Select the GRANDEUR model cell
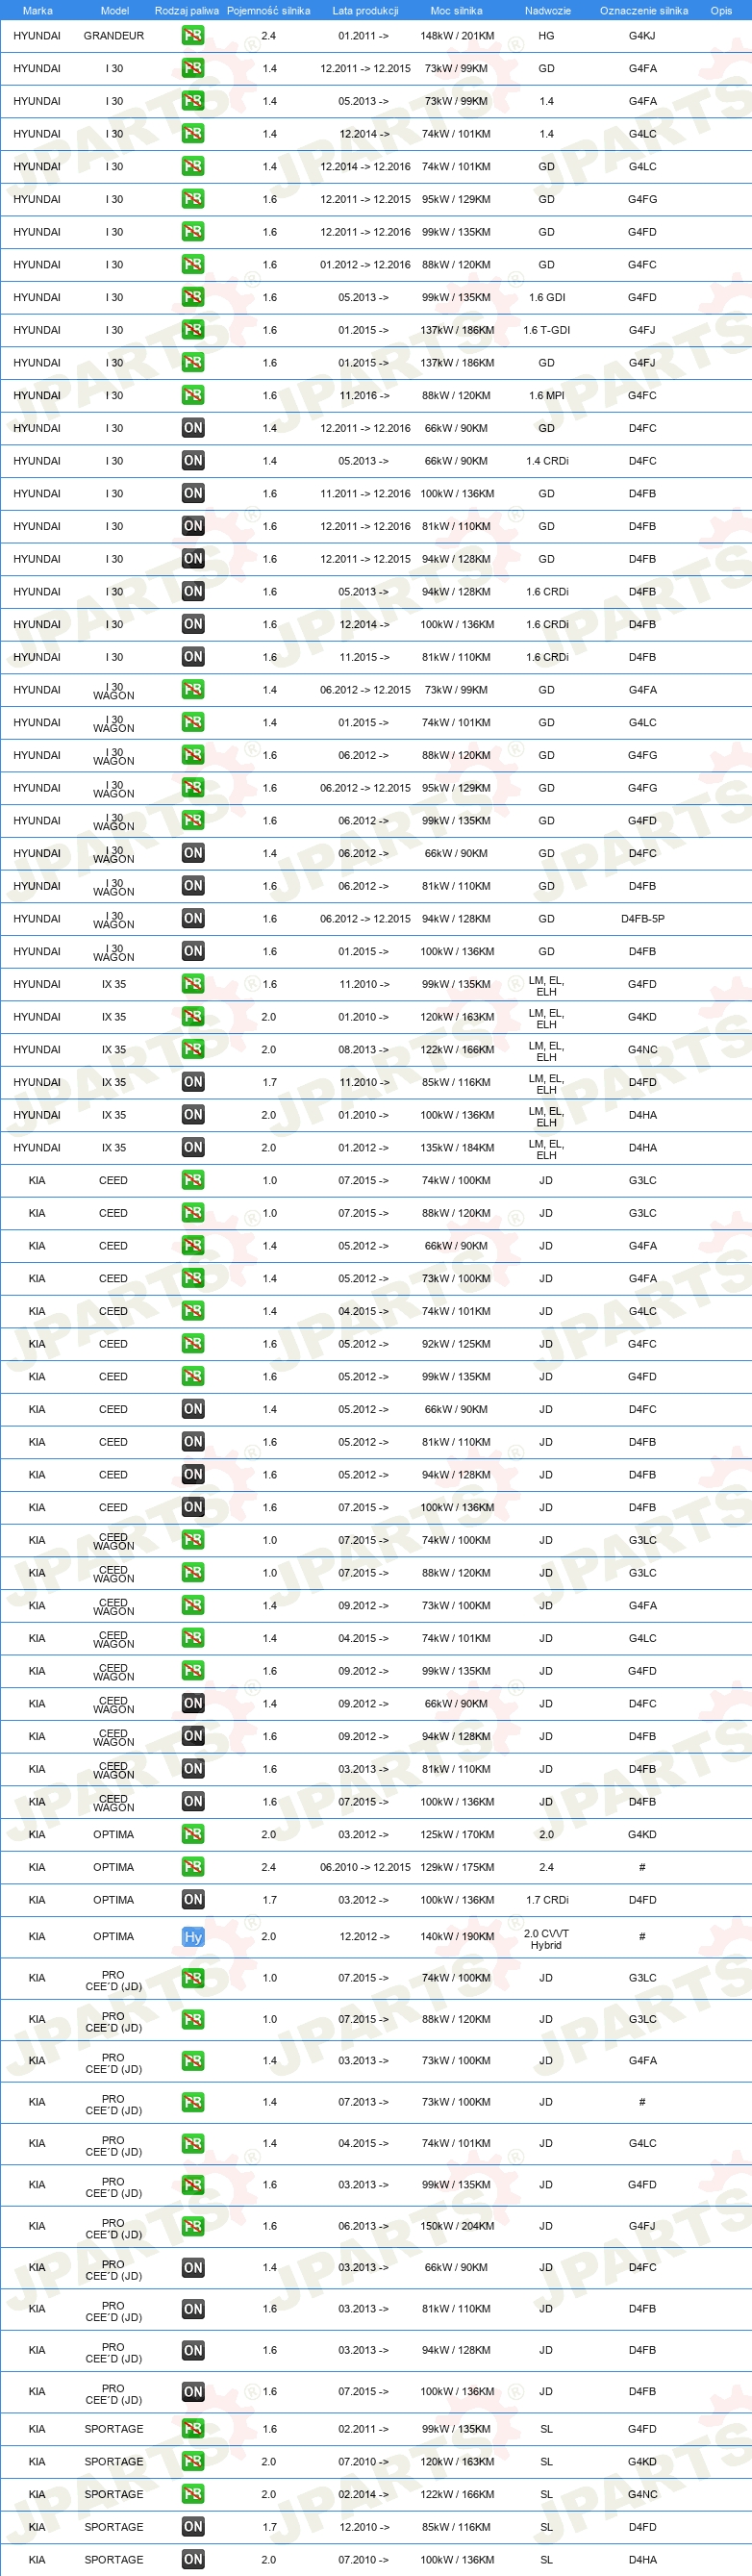The image size is (752, 2576). 114,35
